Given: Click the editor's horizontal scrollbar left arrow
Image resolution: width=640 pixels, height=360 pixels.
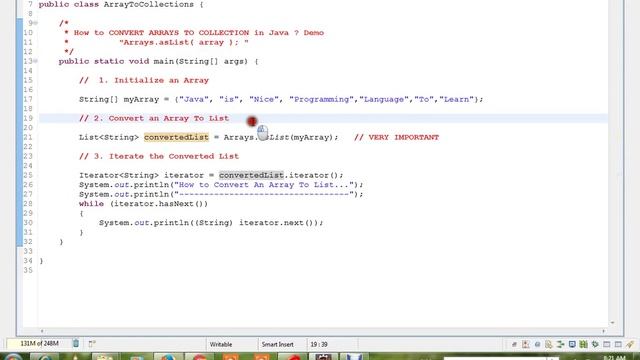Looking at the screenshot, I should click(42, 331).
